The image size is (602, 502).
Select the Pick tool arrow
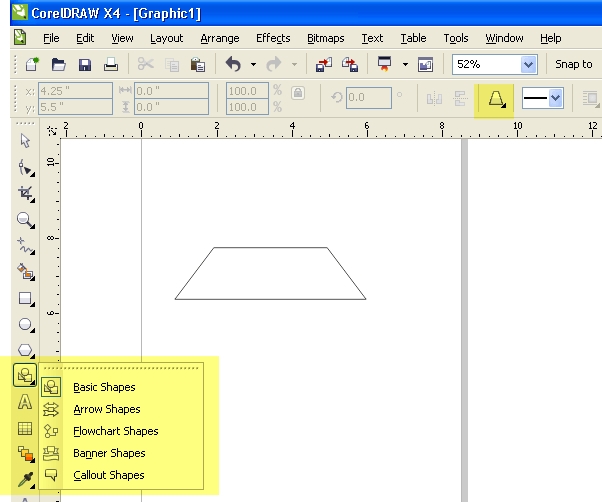pos(25,141)
